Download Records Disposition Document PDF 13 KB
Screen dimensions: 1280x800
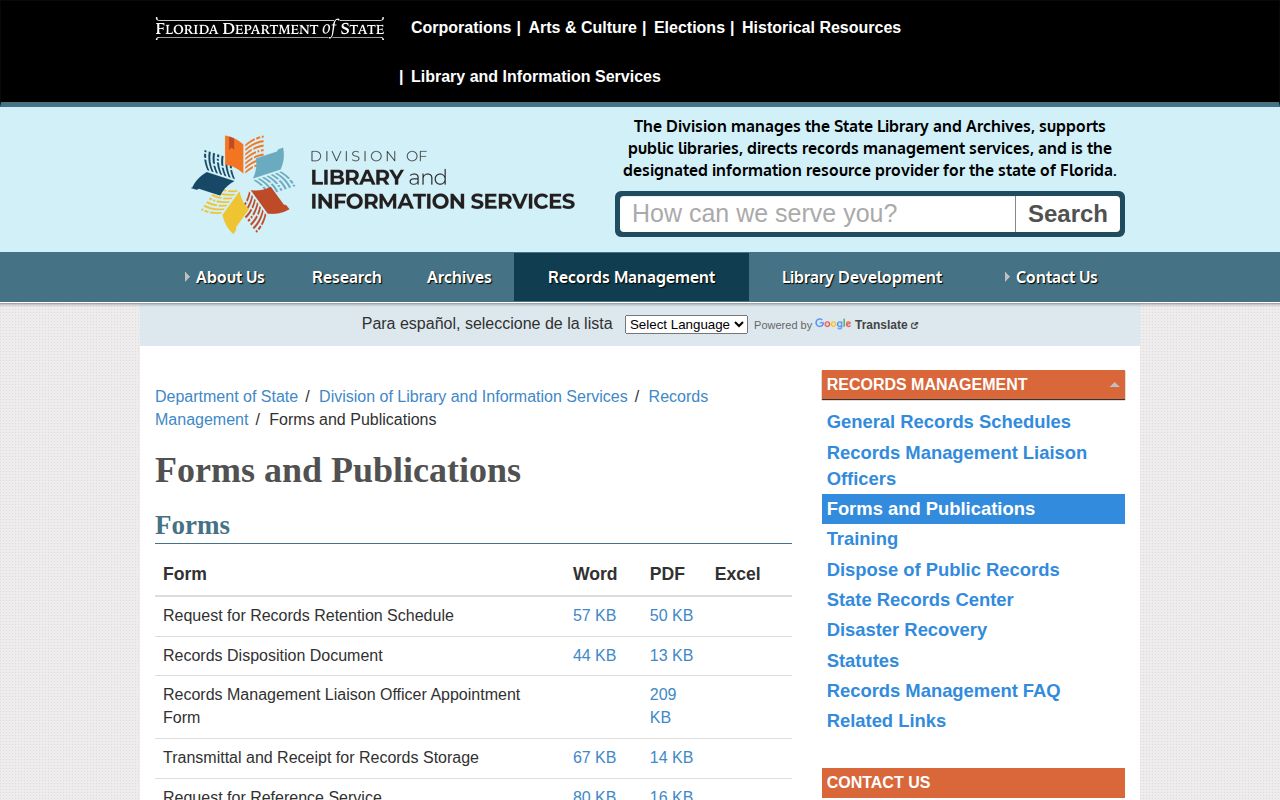tap(671, 656)
